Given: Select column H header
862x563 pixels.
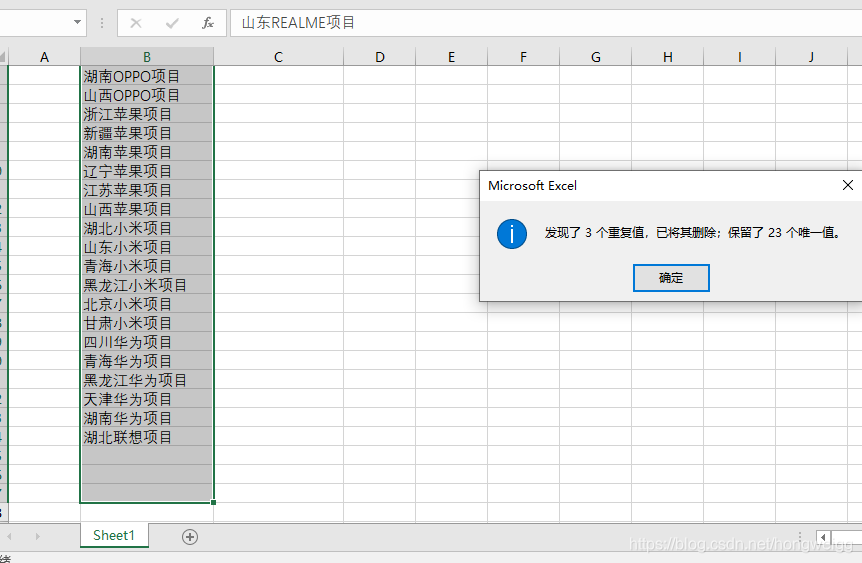Looking at the screenshot, I should pyautogui.click(x=667, y=57).
